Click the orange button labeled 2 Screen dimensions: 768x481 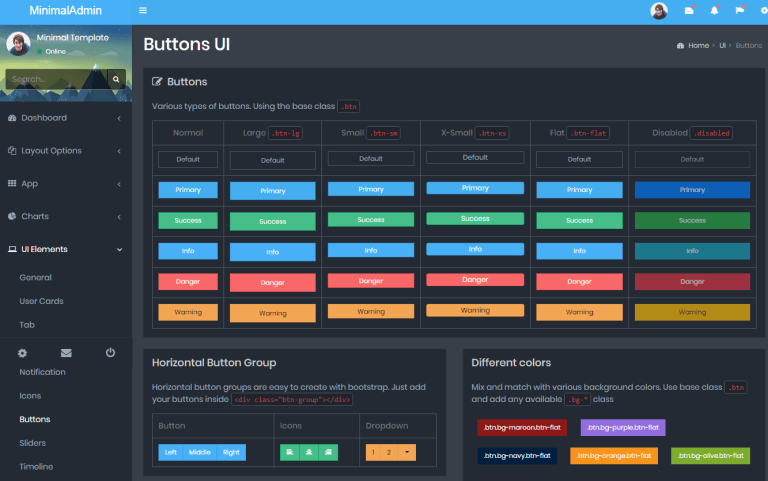coord(389,452)
